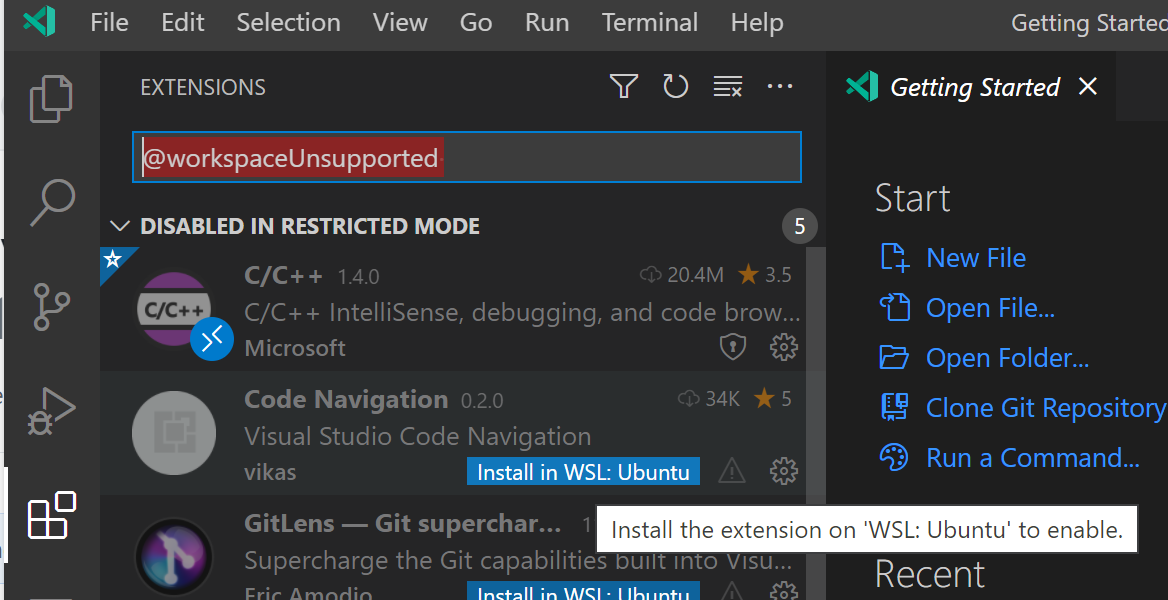1168x600 pixels.
Task: Click the Microsoft publisher name
Action: tap(295, 348)
